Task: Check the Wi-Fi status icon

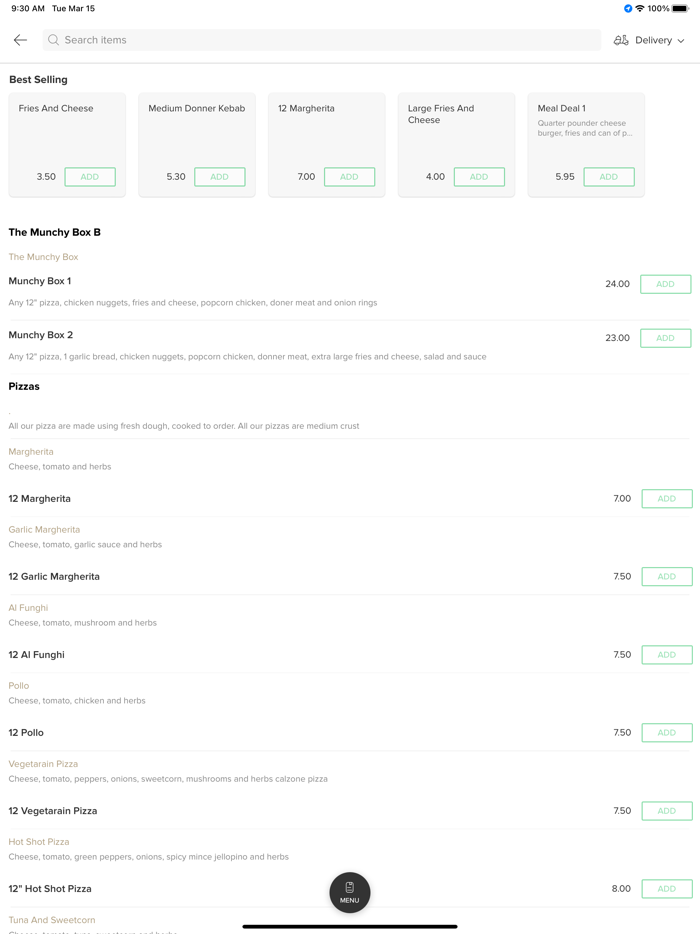Action: tap(640, 9)
